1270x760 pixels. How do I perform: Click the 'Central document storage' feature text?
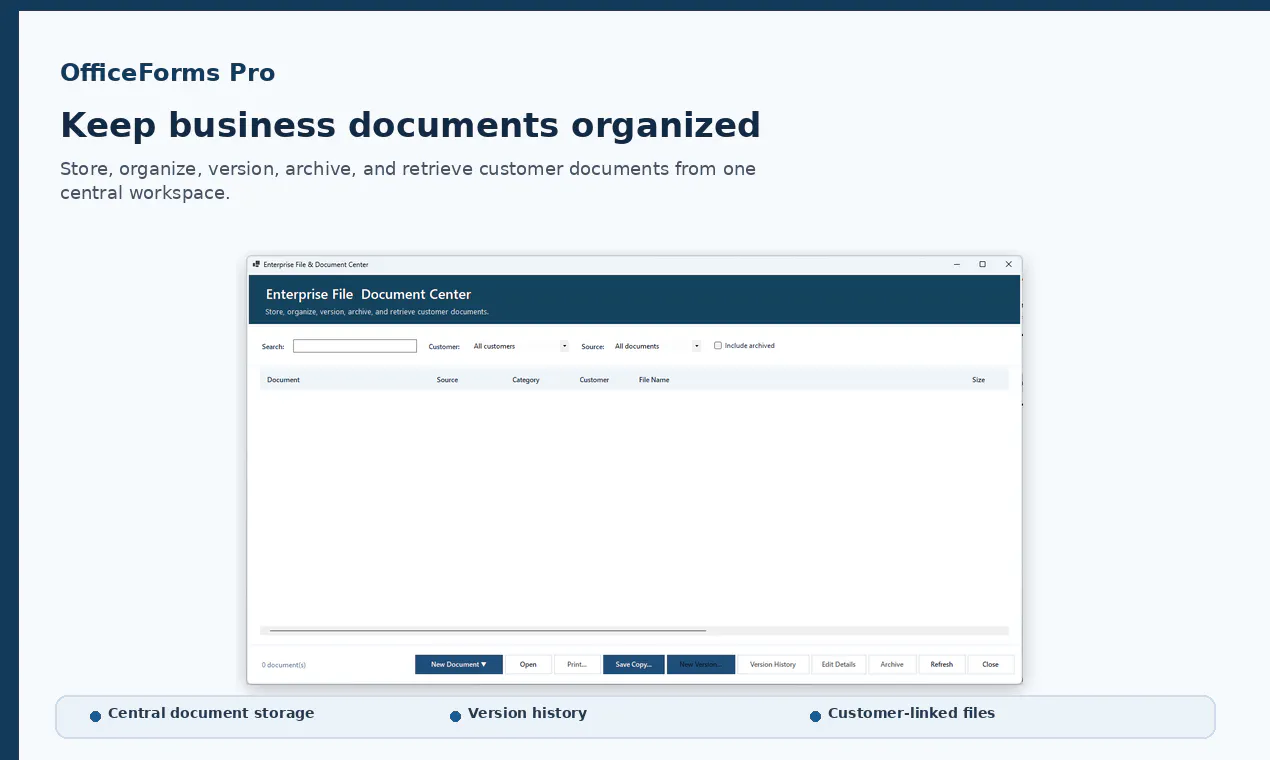(x=211, y=713)
